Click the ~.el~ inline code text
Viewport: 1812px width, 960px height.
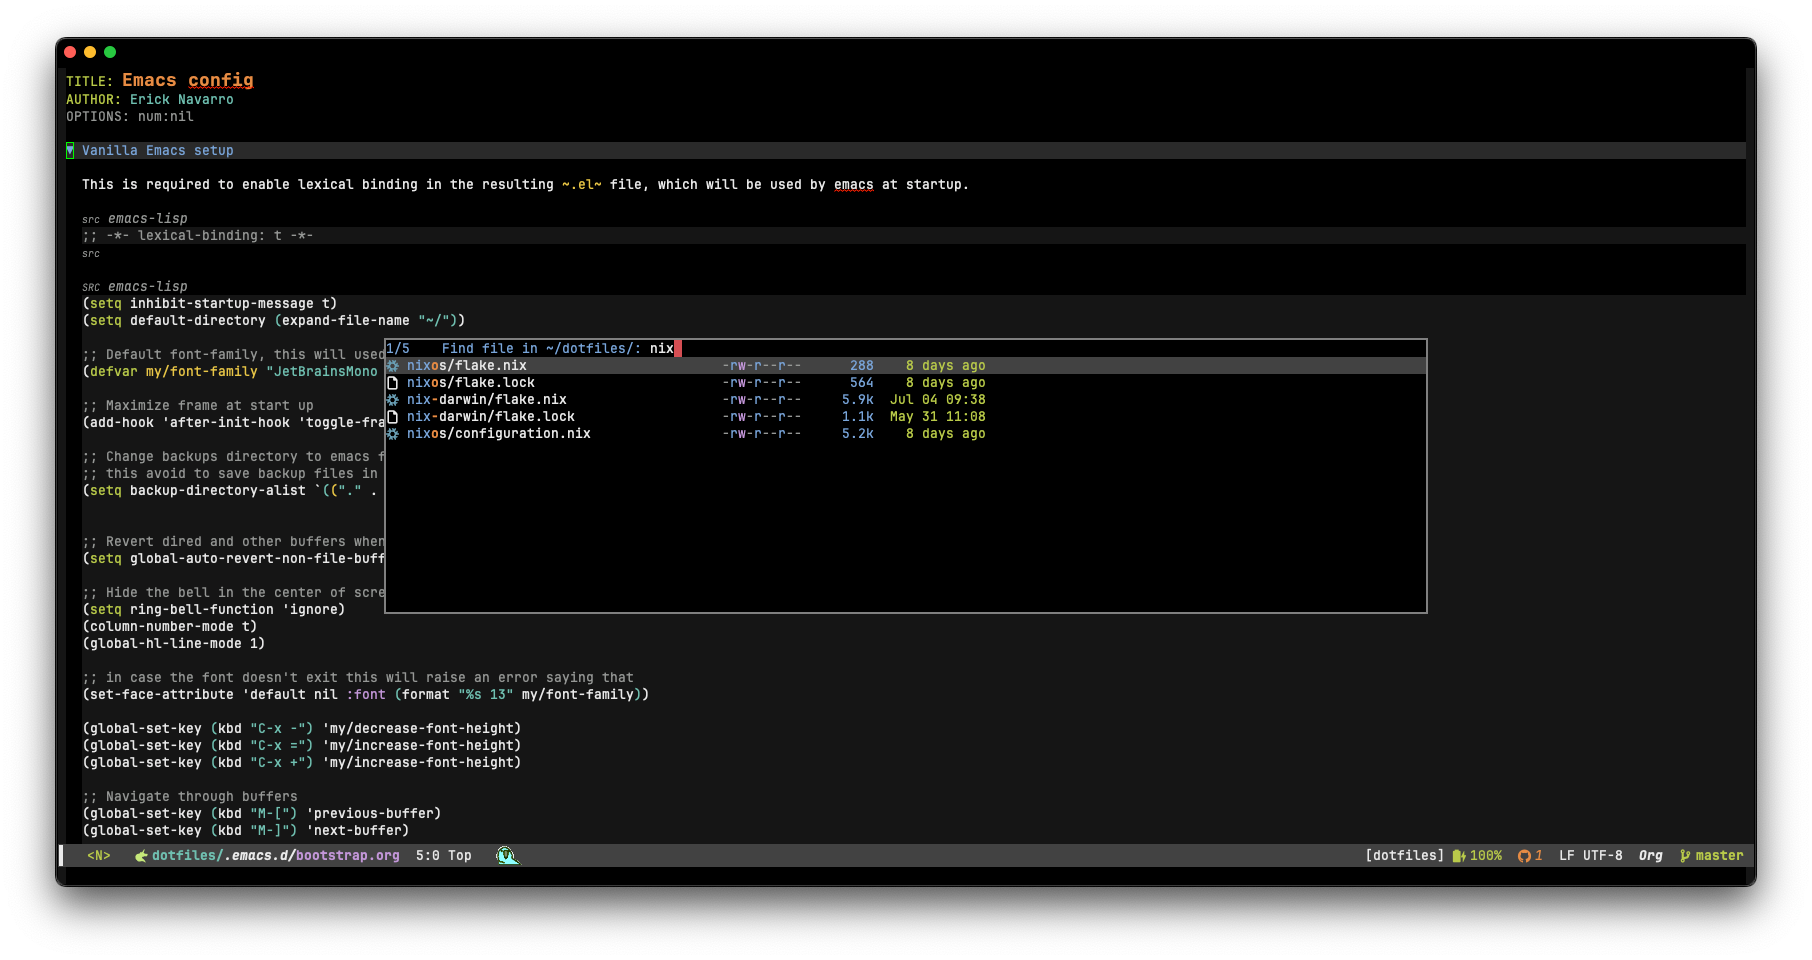tap(582, 185)
